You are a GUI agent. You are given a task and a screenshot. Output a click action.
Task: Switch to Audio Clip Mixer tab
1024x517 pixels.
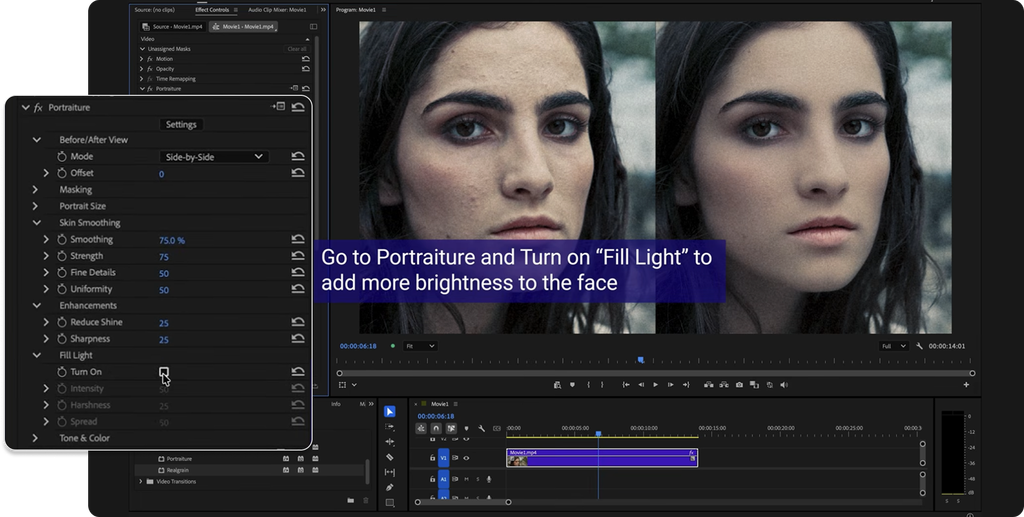277,10
